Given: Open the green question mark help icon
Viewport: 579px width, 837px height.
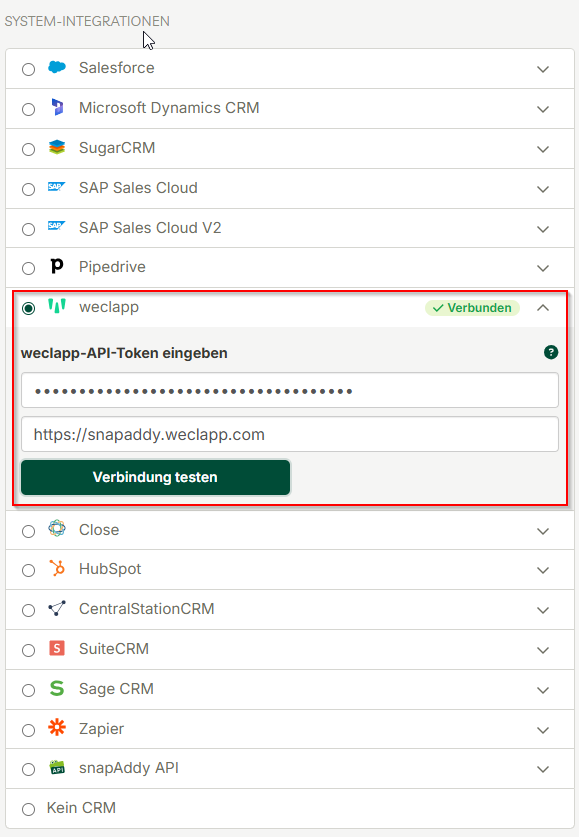Looking at the screenshot, I should click(x=551, y=352).
